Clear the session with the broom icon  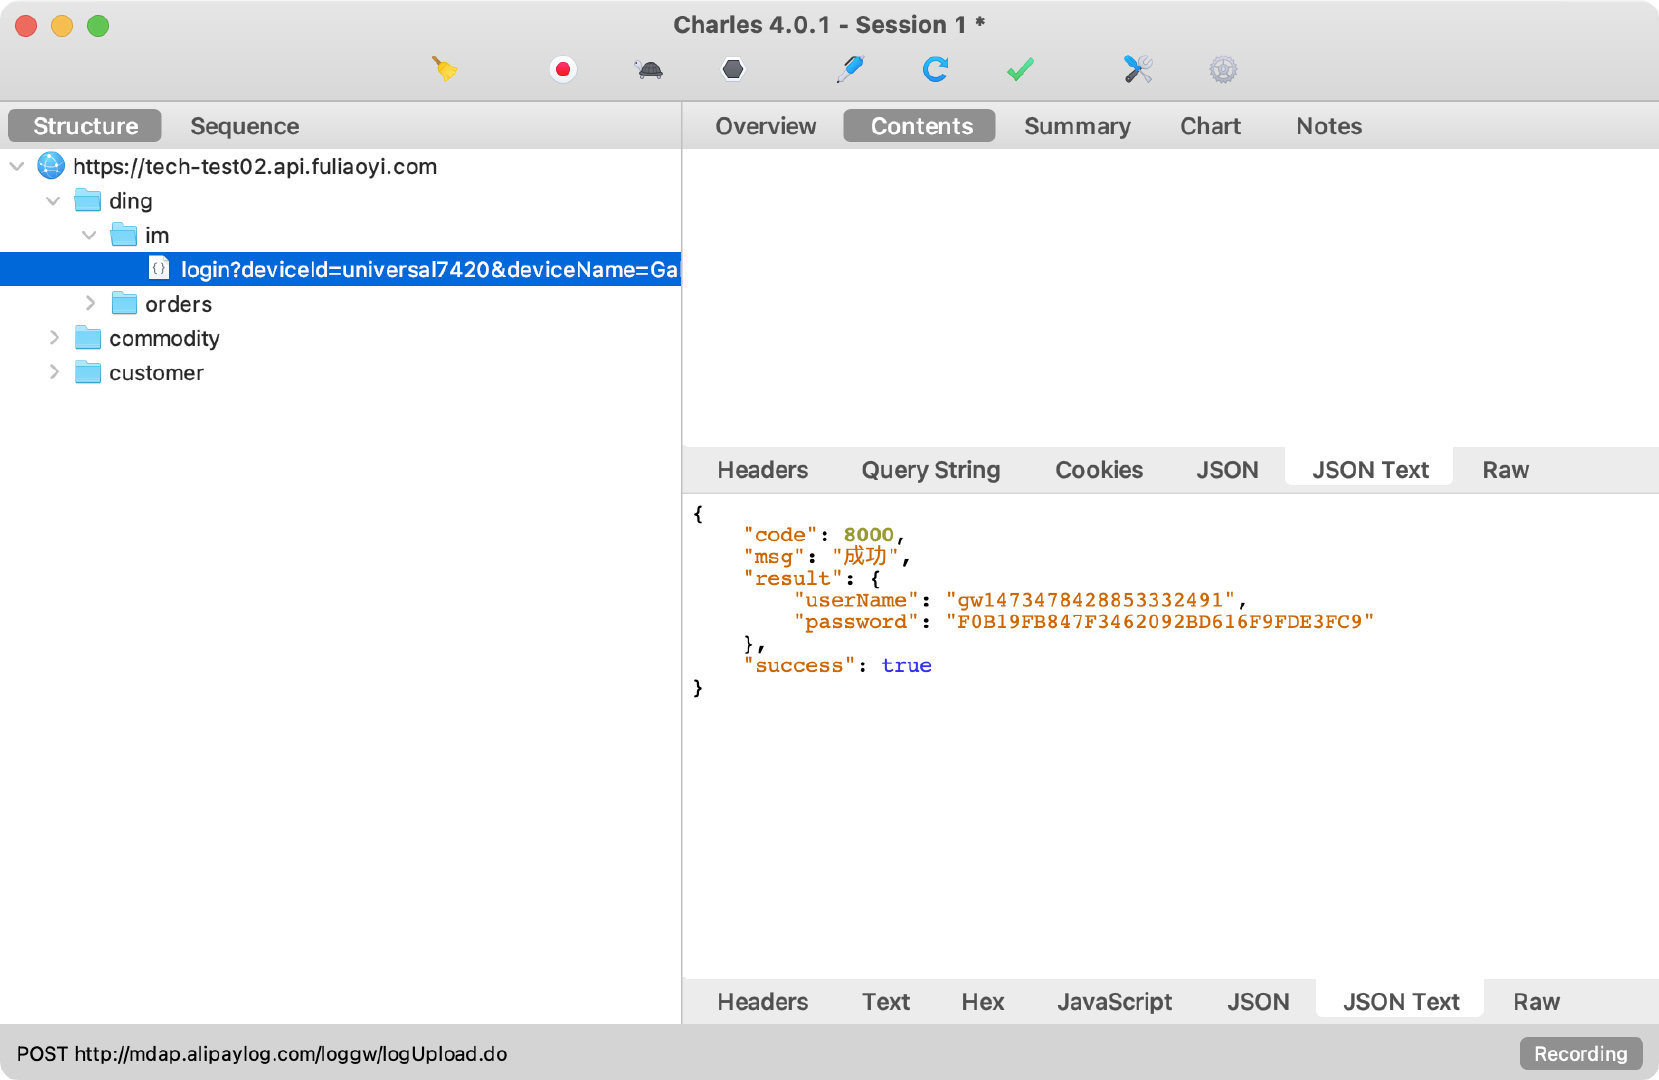point(445,69)
